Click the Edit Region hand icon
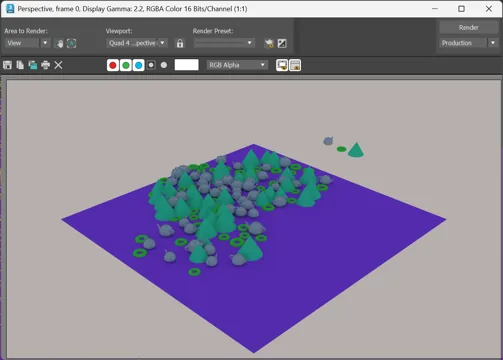This screenshot has height=360, width=503. [x=60, y=43]
